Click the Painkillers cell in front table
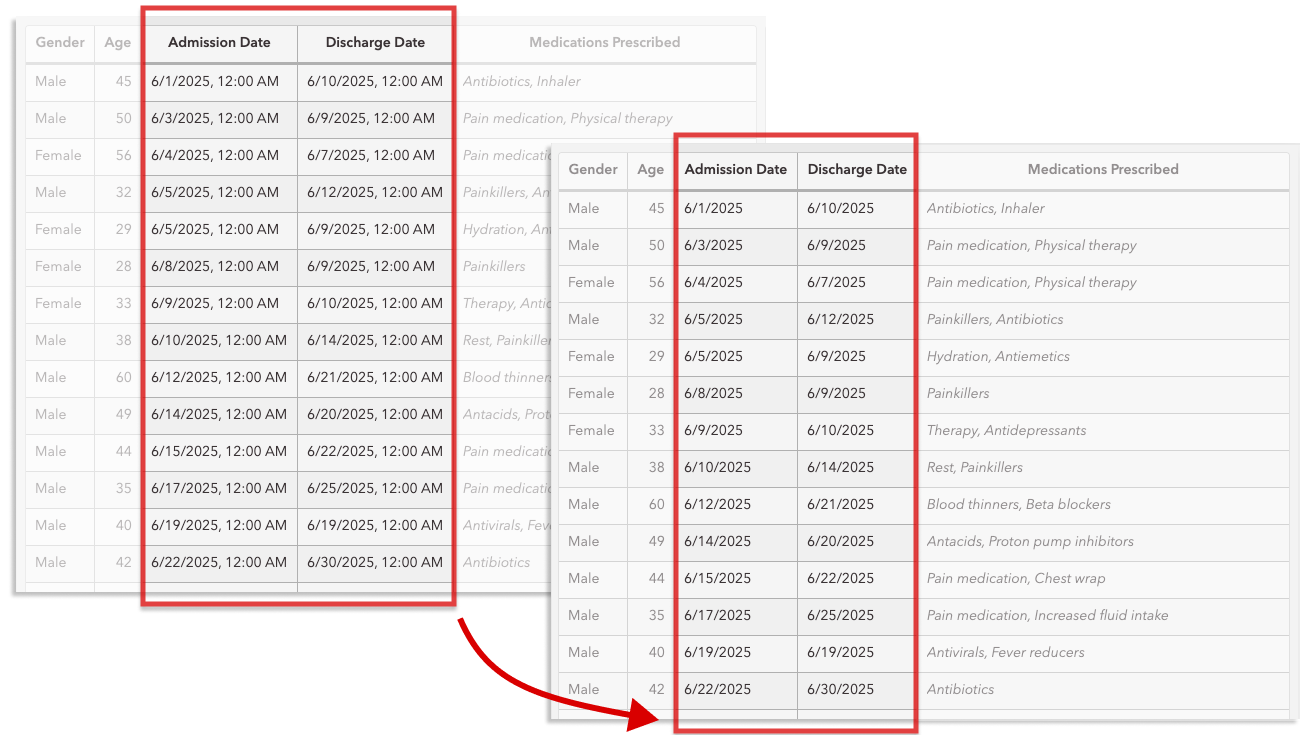 [957, 394]
